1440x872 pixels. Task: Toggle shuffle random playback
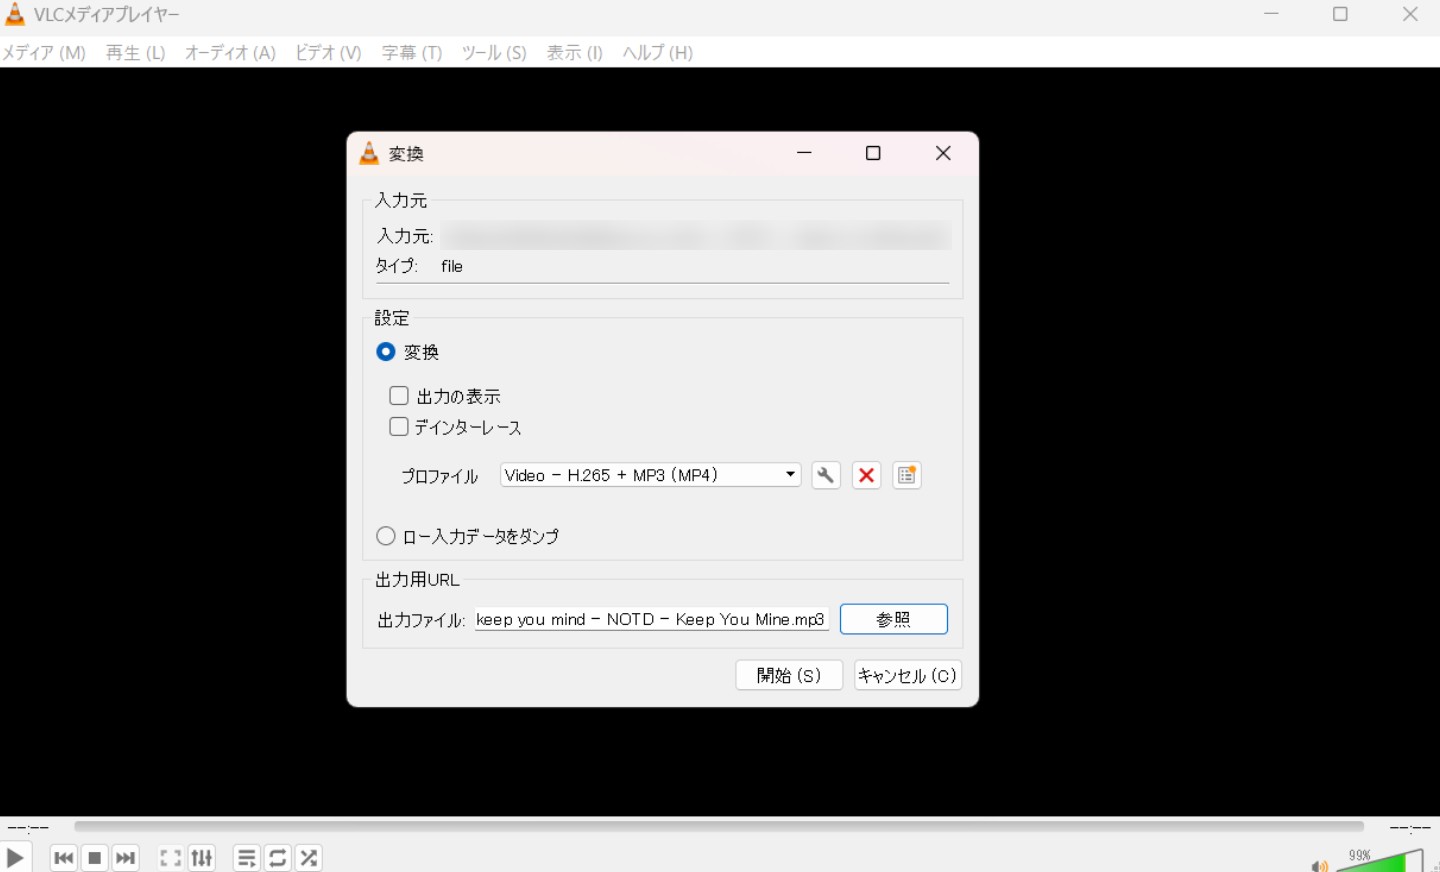pos(309,858)
